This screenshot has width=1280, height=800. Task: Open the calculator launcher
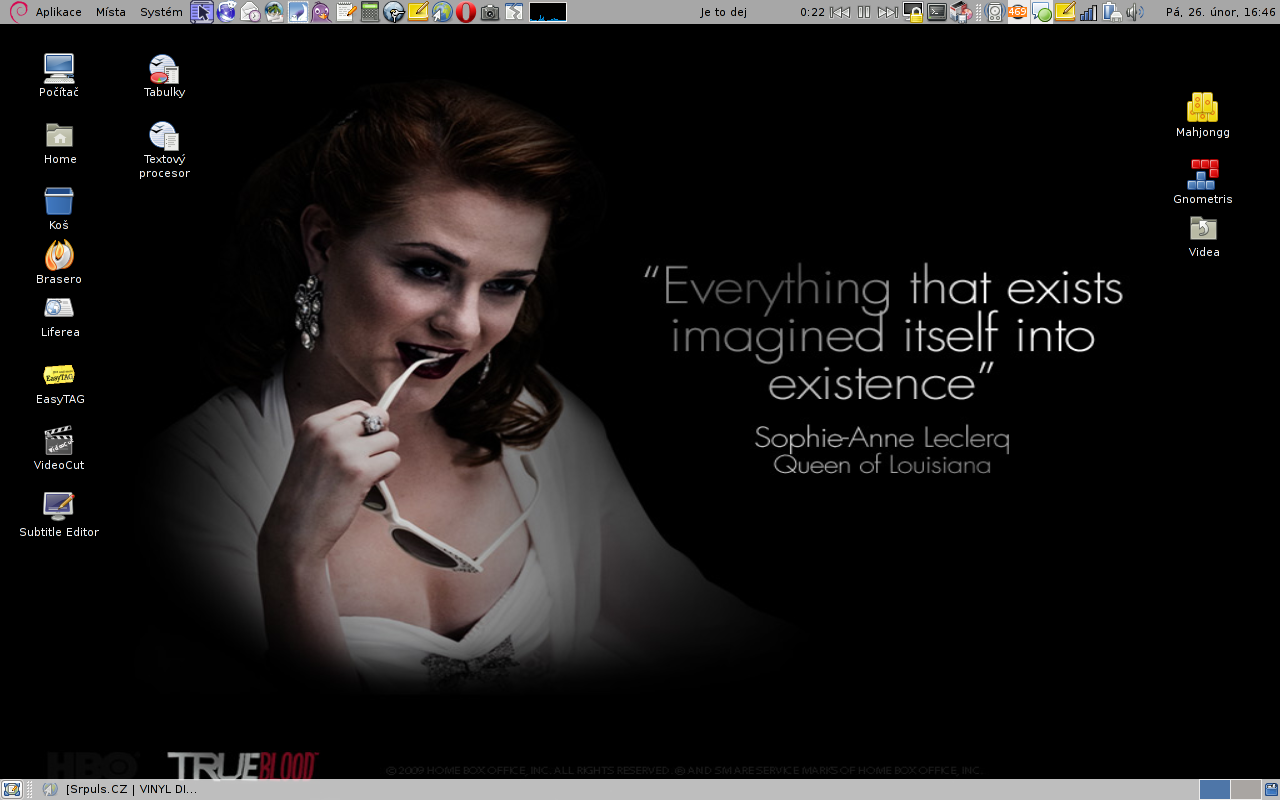coord(370,12)
